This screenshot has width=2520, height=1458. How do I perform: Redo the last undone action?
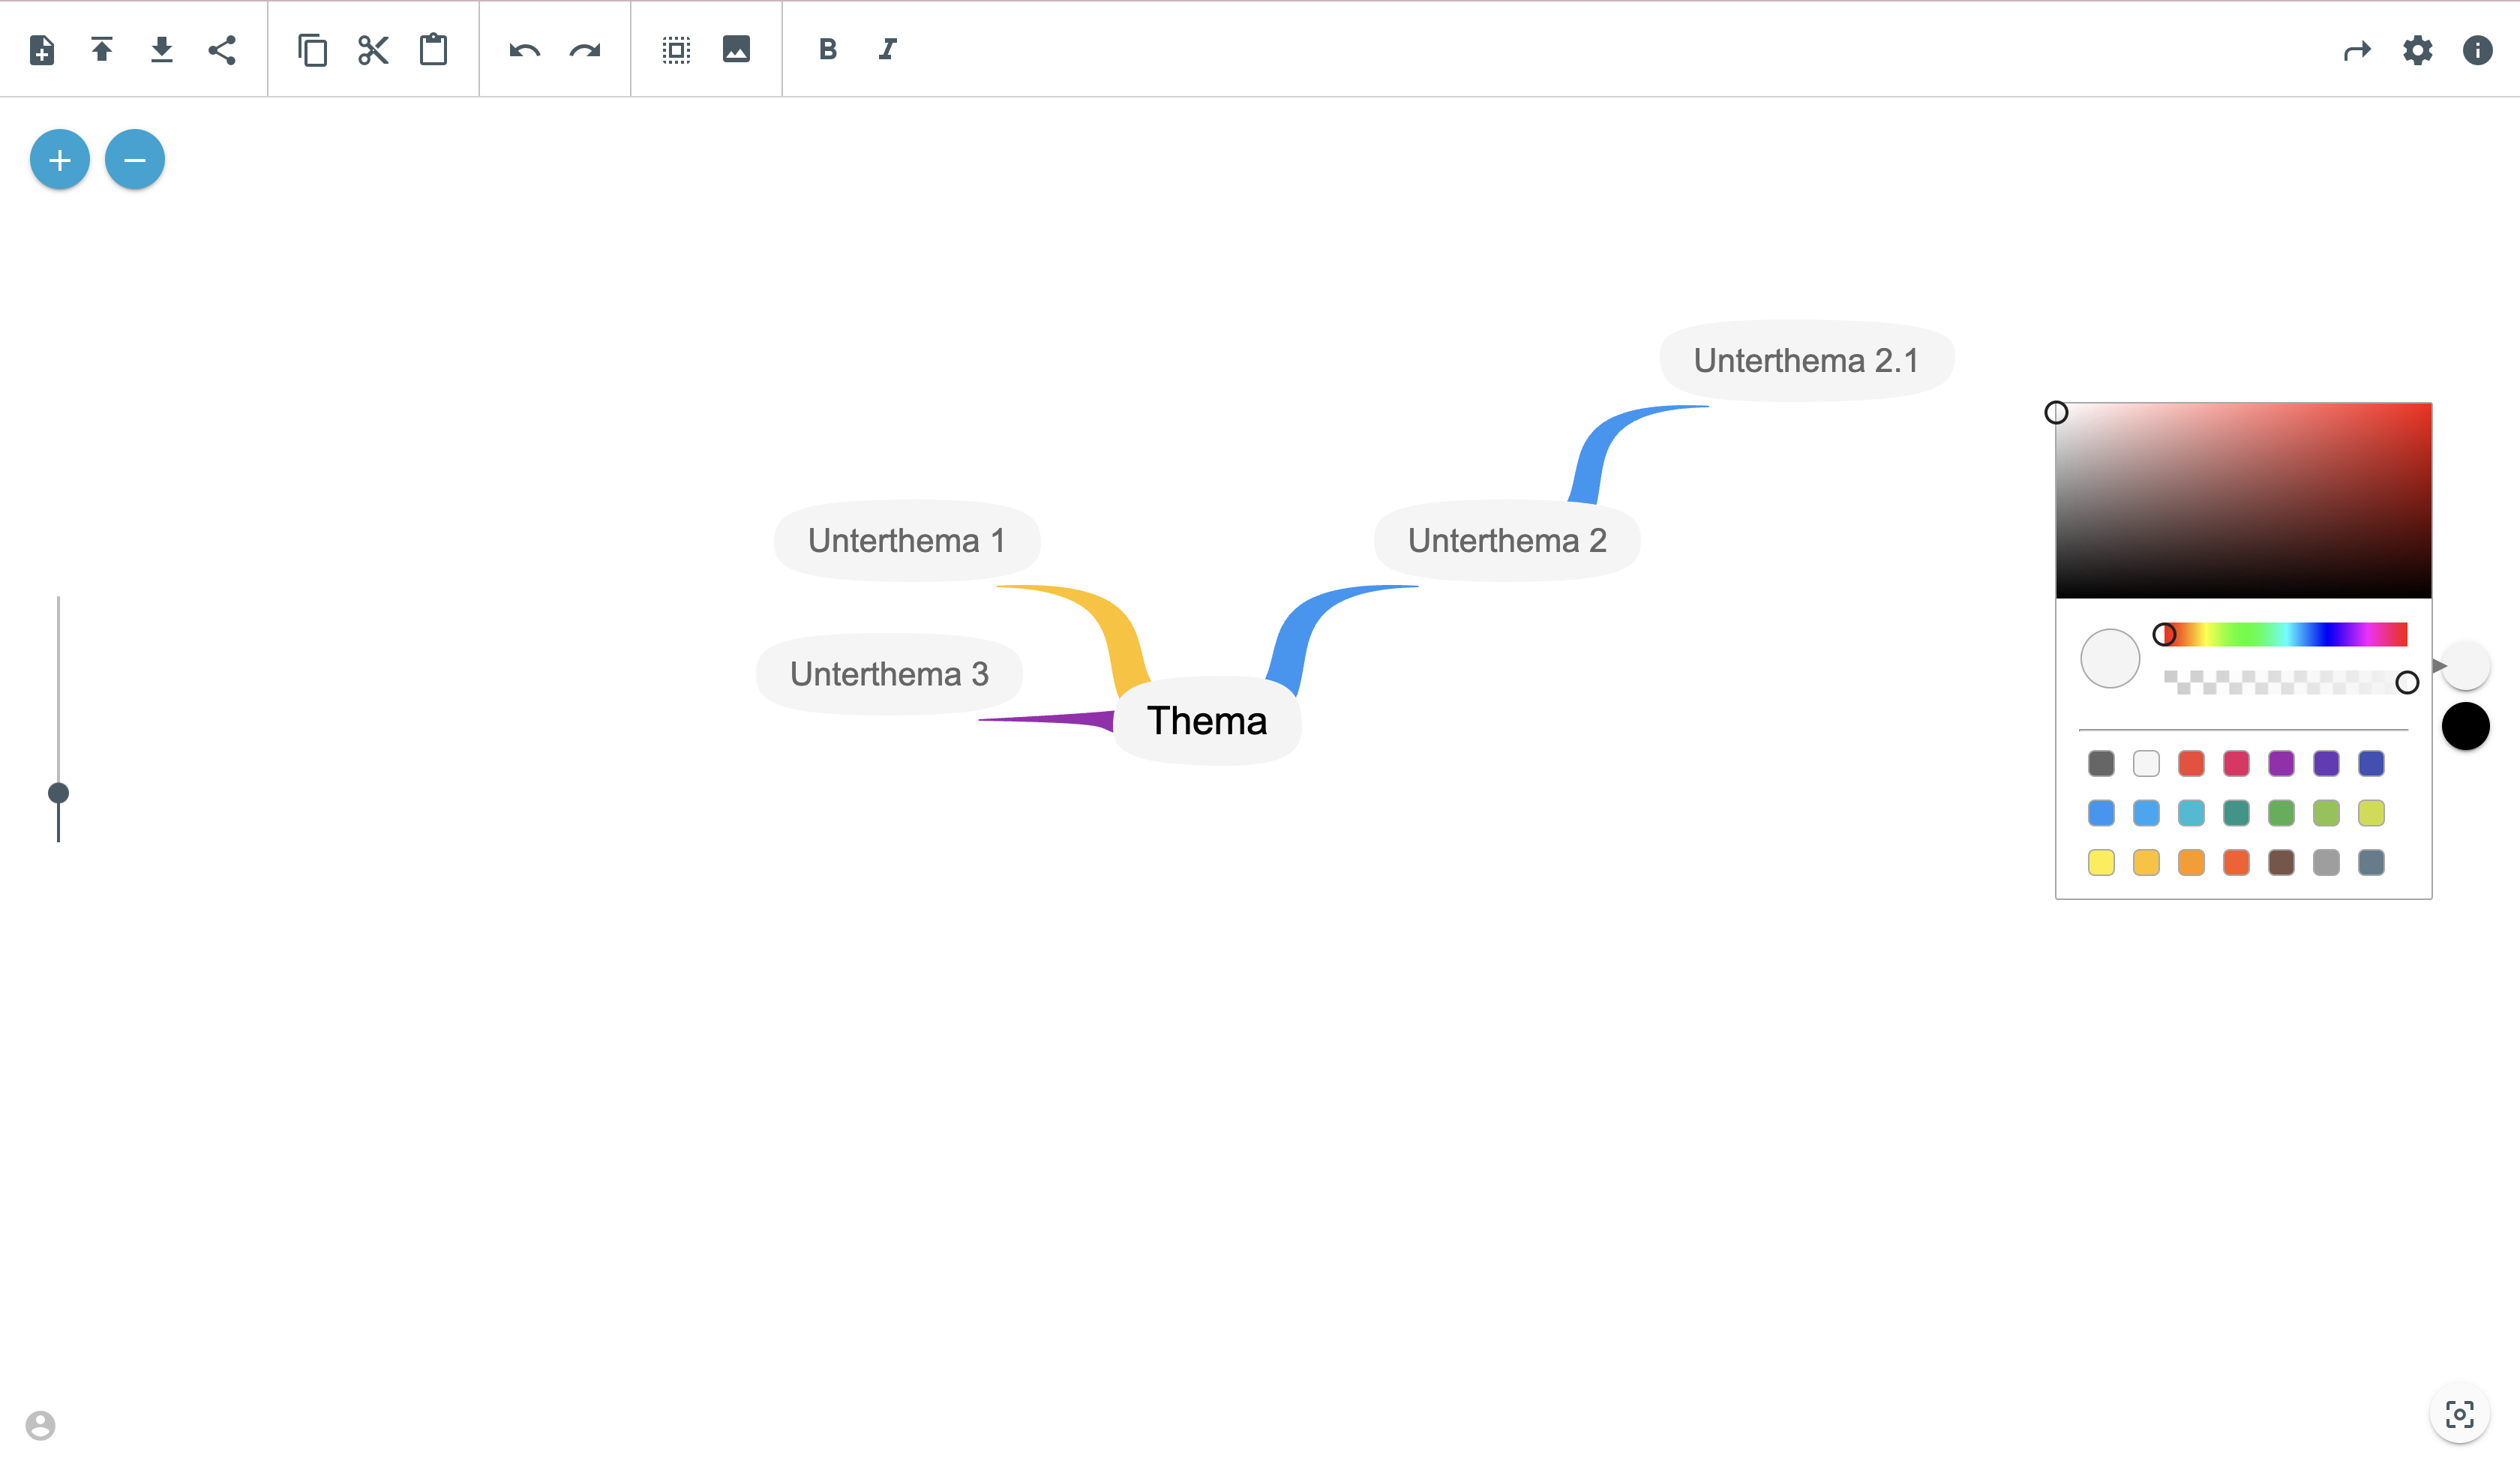[585, 50]
